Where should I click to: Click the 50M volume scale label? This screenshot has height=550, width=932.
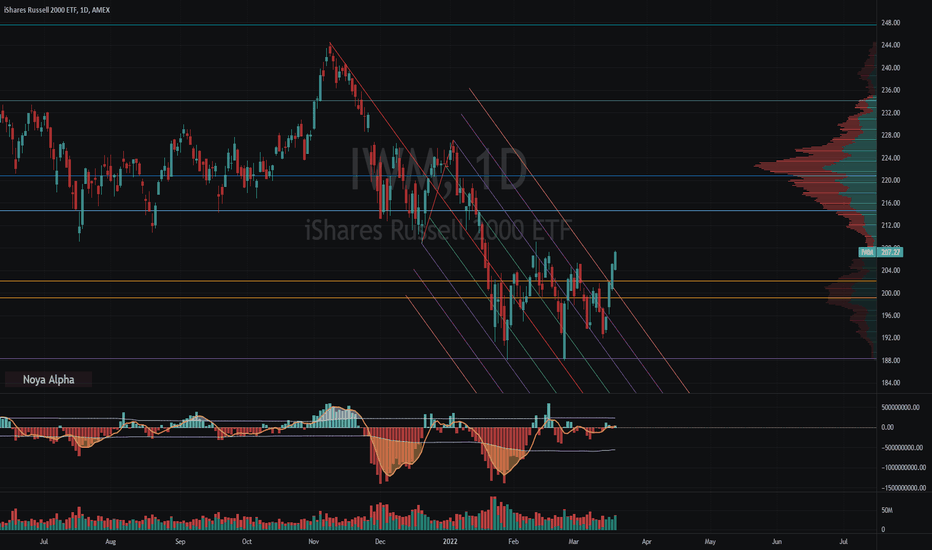tap(887, 511)
